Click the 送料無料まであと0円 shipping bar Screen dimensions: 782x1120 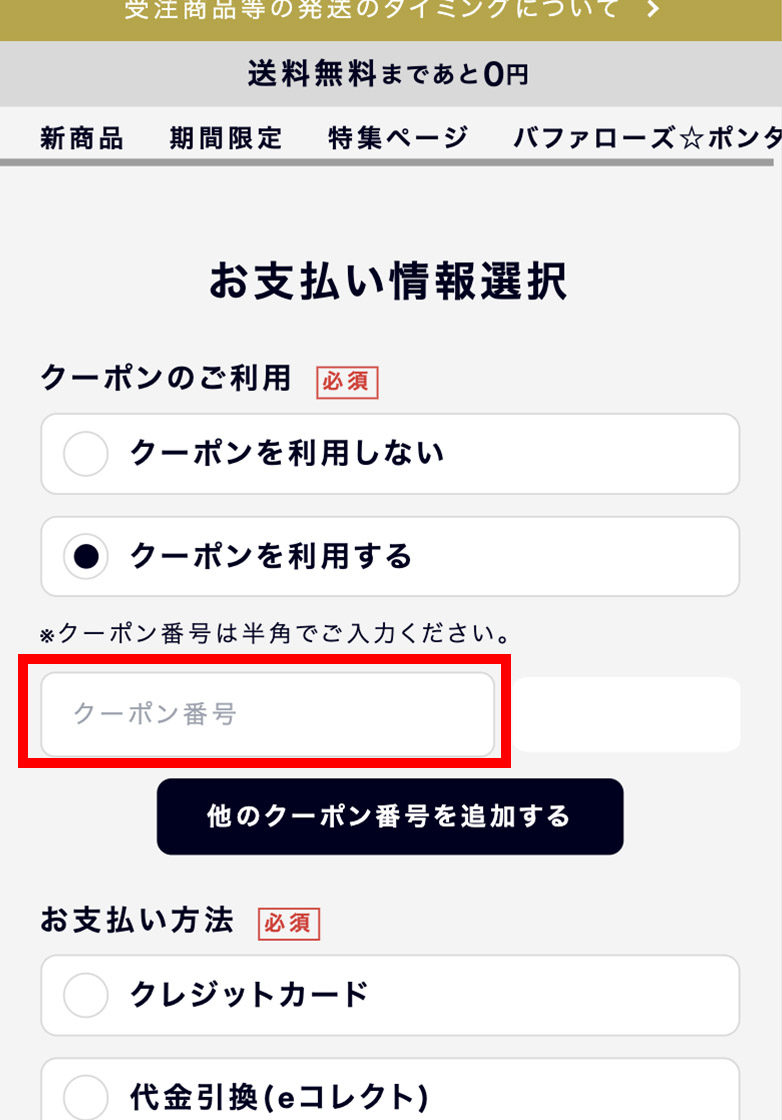pos(388,74)
